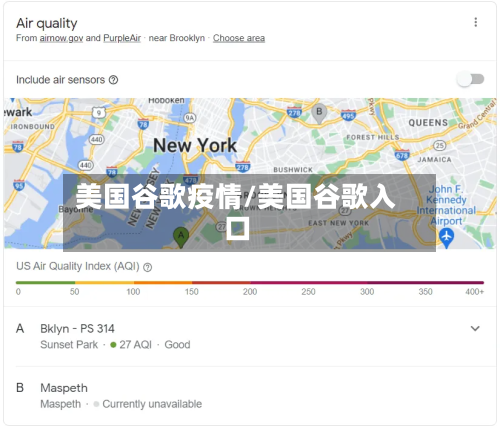Click the 27 AQI reading text
The height and width of the screenshot is (427, 500).
coord(135,345)
